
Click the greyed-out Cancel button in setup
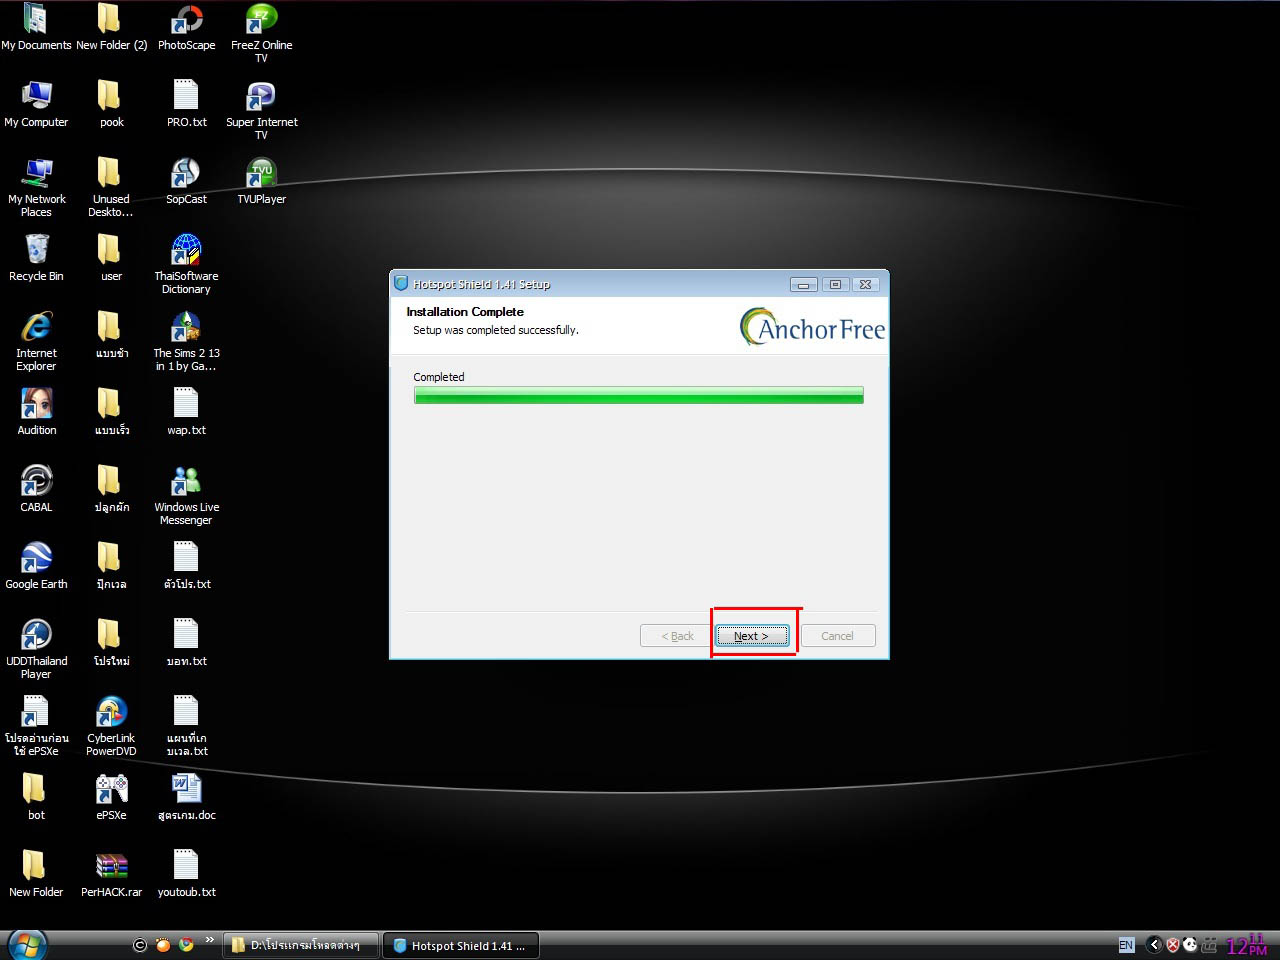(838, 636)
